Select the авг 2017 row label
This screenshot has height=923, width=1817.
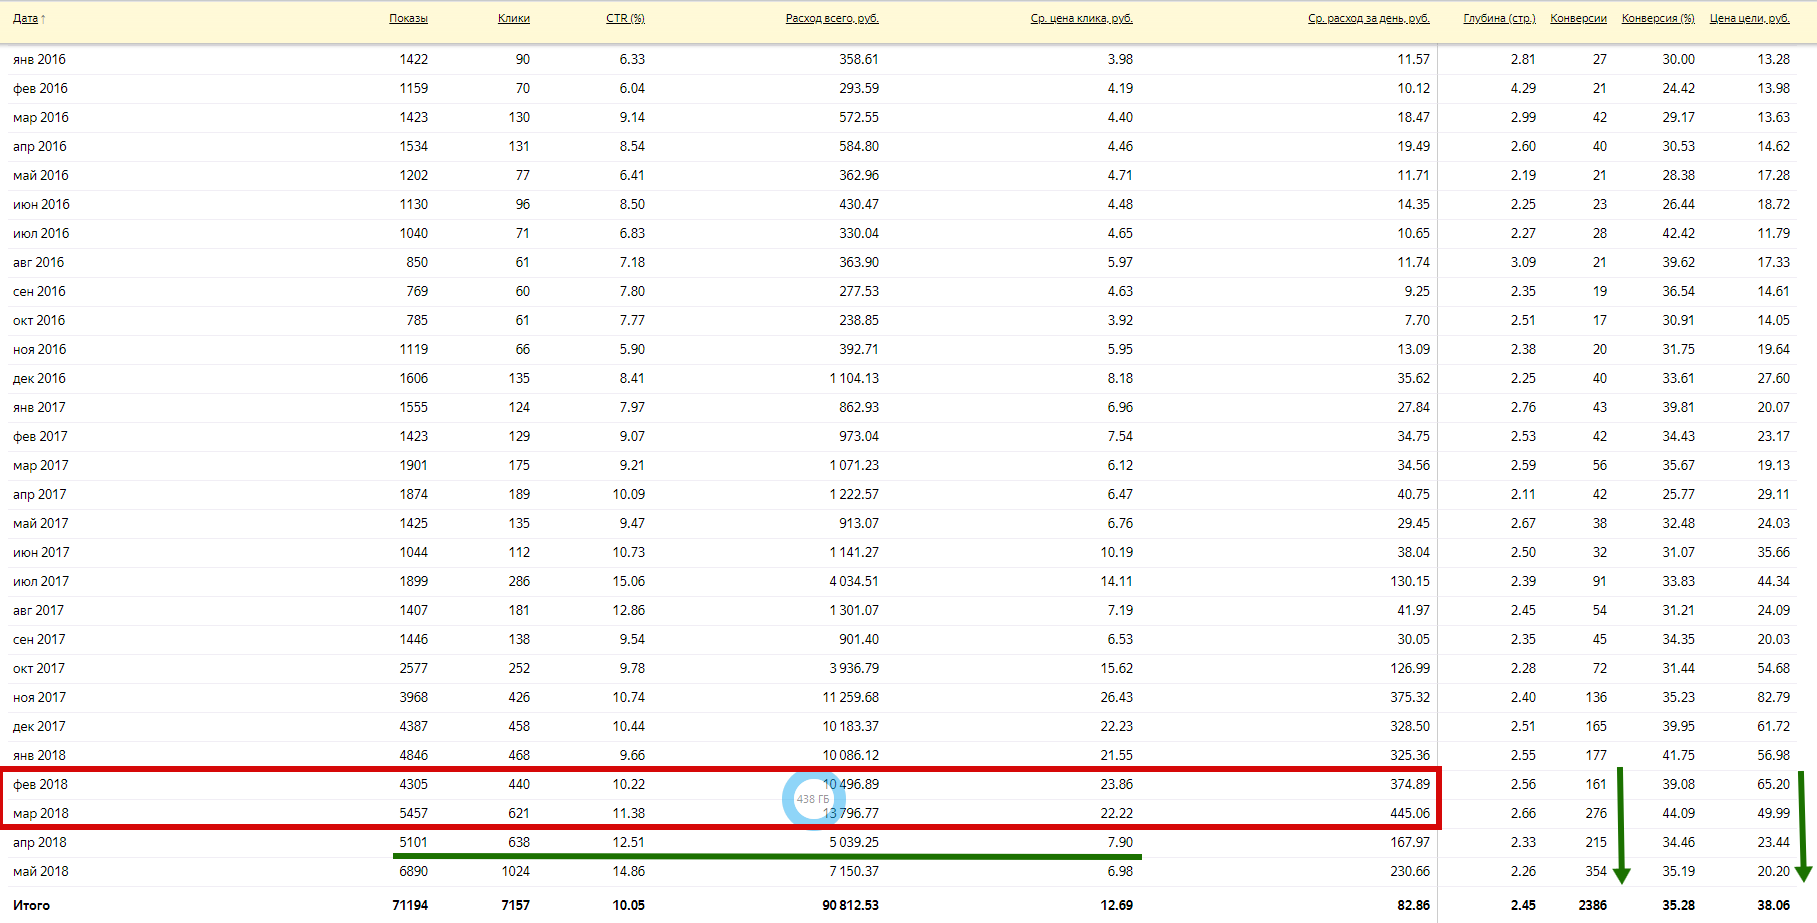tap(38, 610)
